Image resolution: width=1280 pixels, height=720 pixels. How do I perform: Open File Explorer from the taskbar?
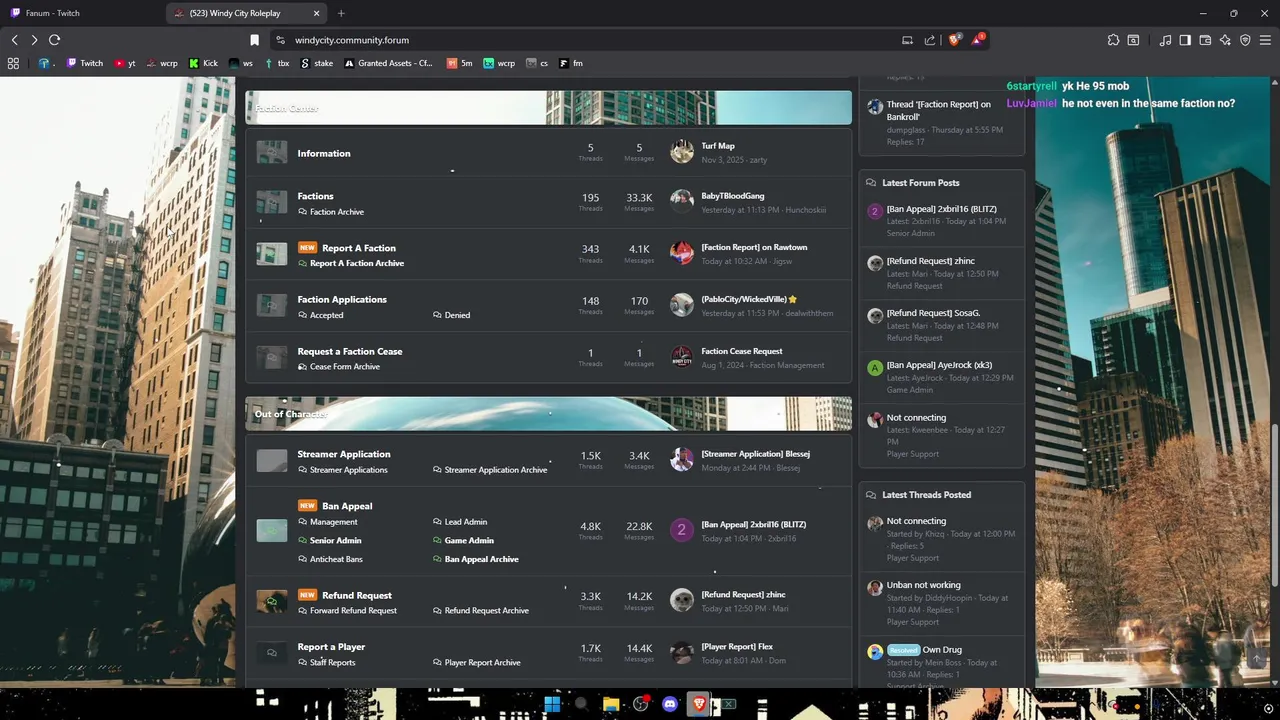(x=610, y=704)
